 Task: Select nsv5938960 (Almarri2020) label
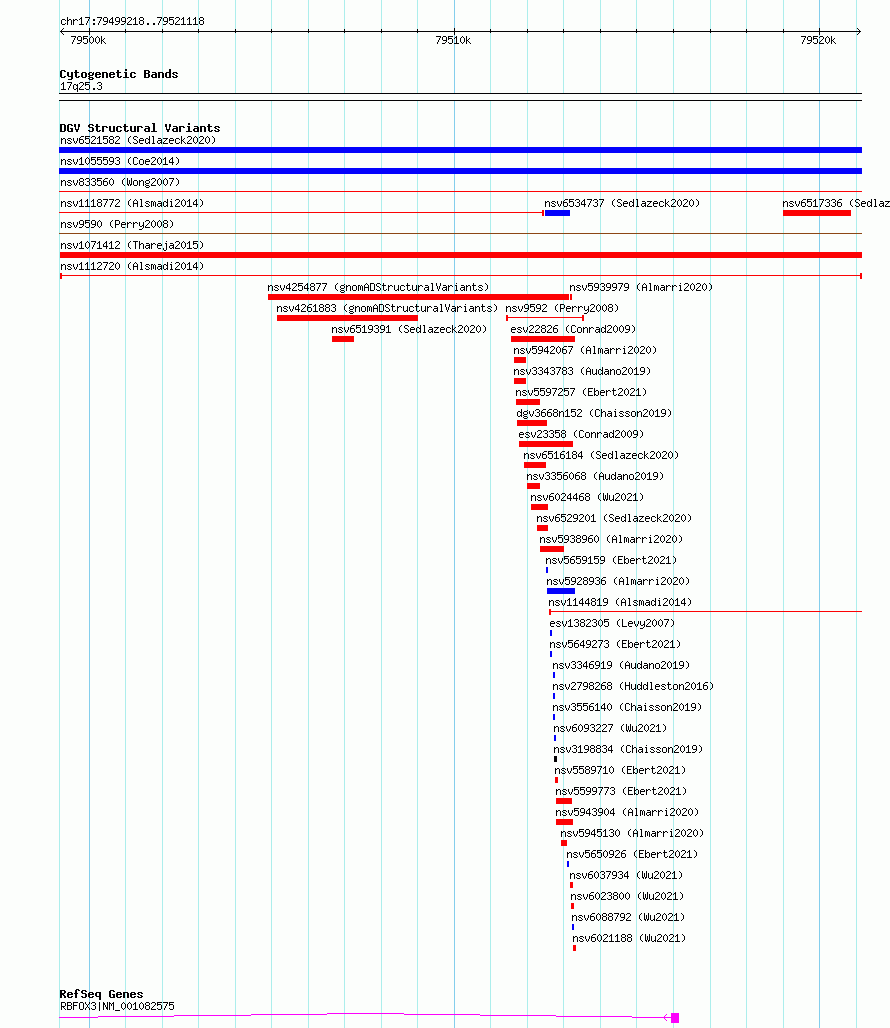pyautogui.click(x=611, y=538)
